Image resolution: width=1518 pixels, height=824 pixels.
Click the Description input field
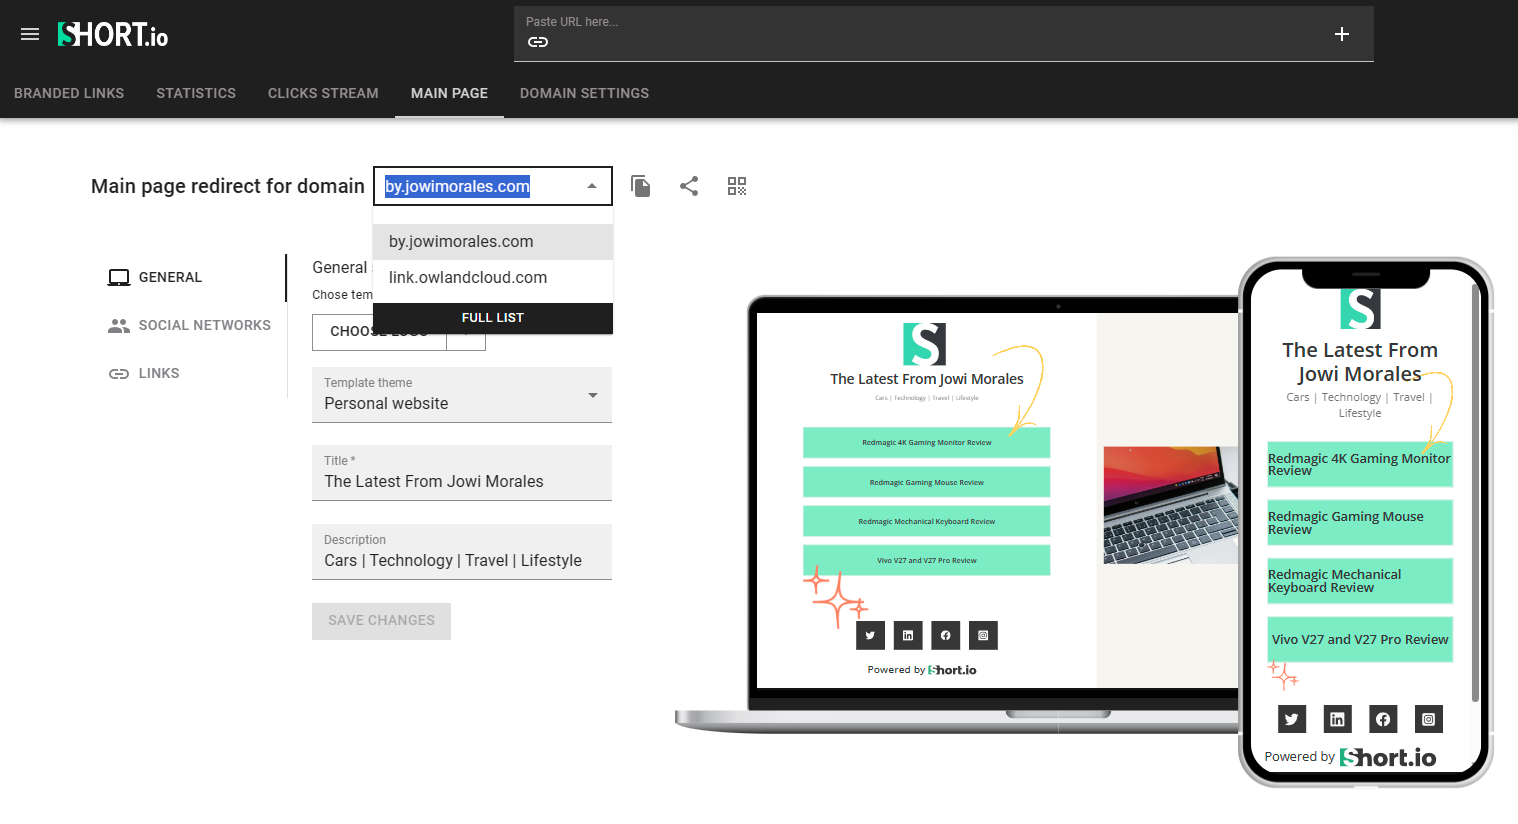[x=462, y=552]
